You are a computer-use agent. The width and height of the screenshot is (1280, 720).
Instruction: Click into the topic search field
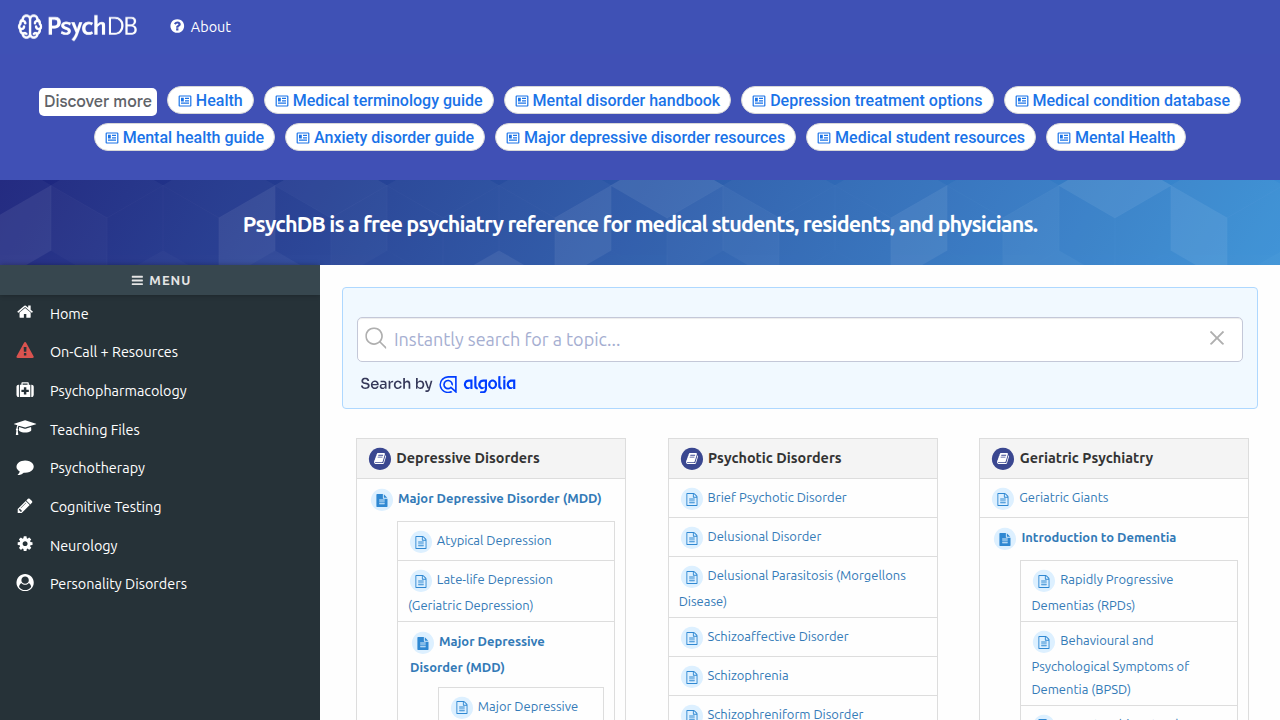point(800,339)
